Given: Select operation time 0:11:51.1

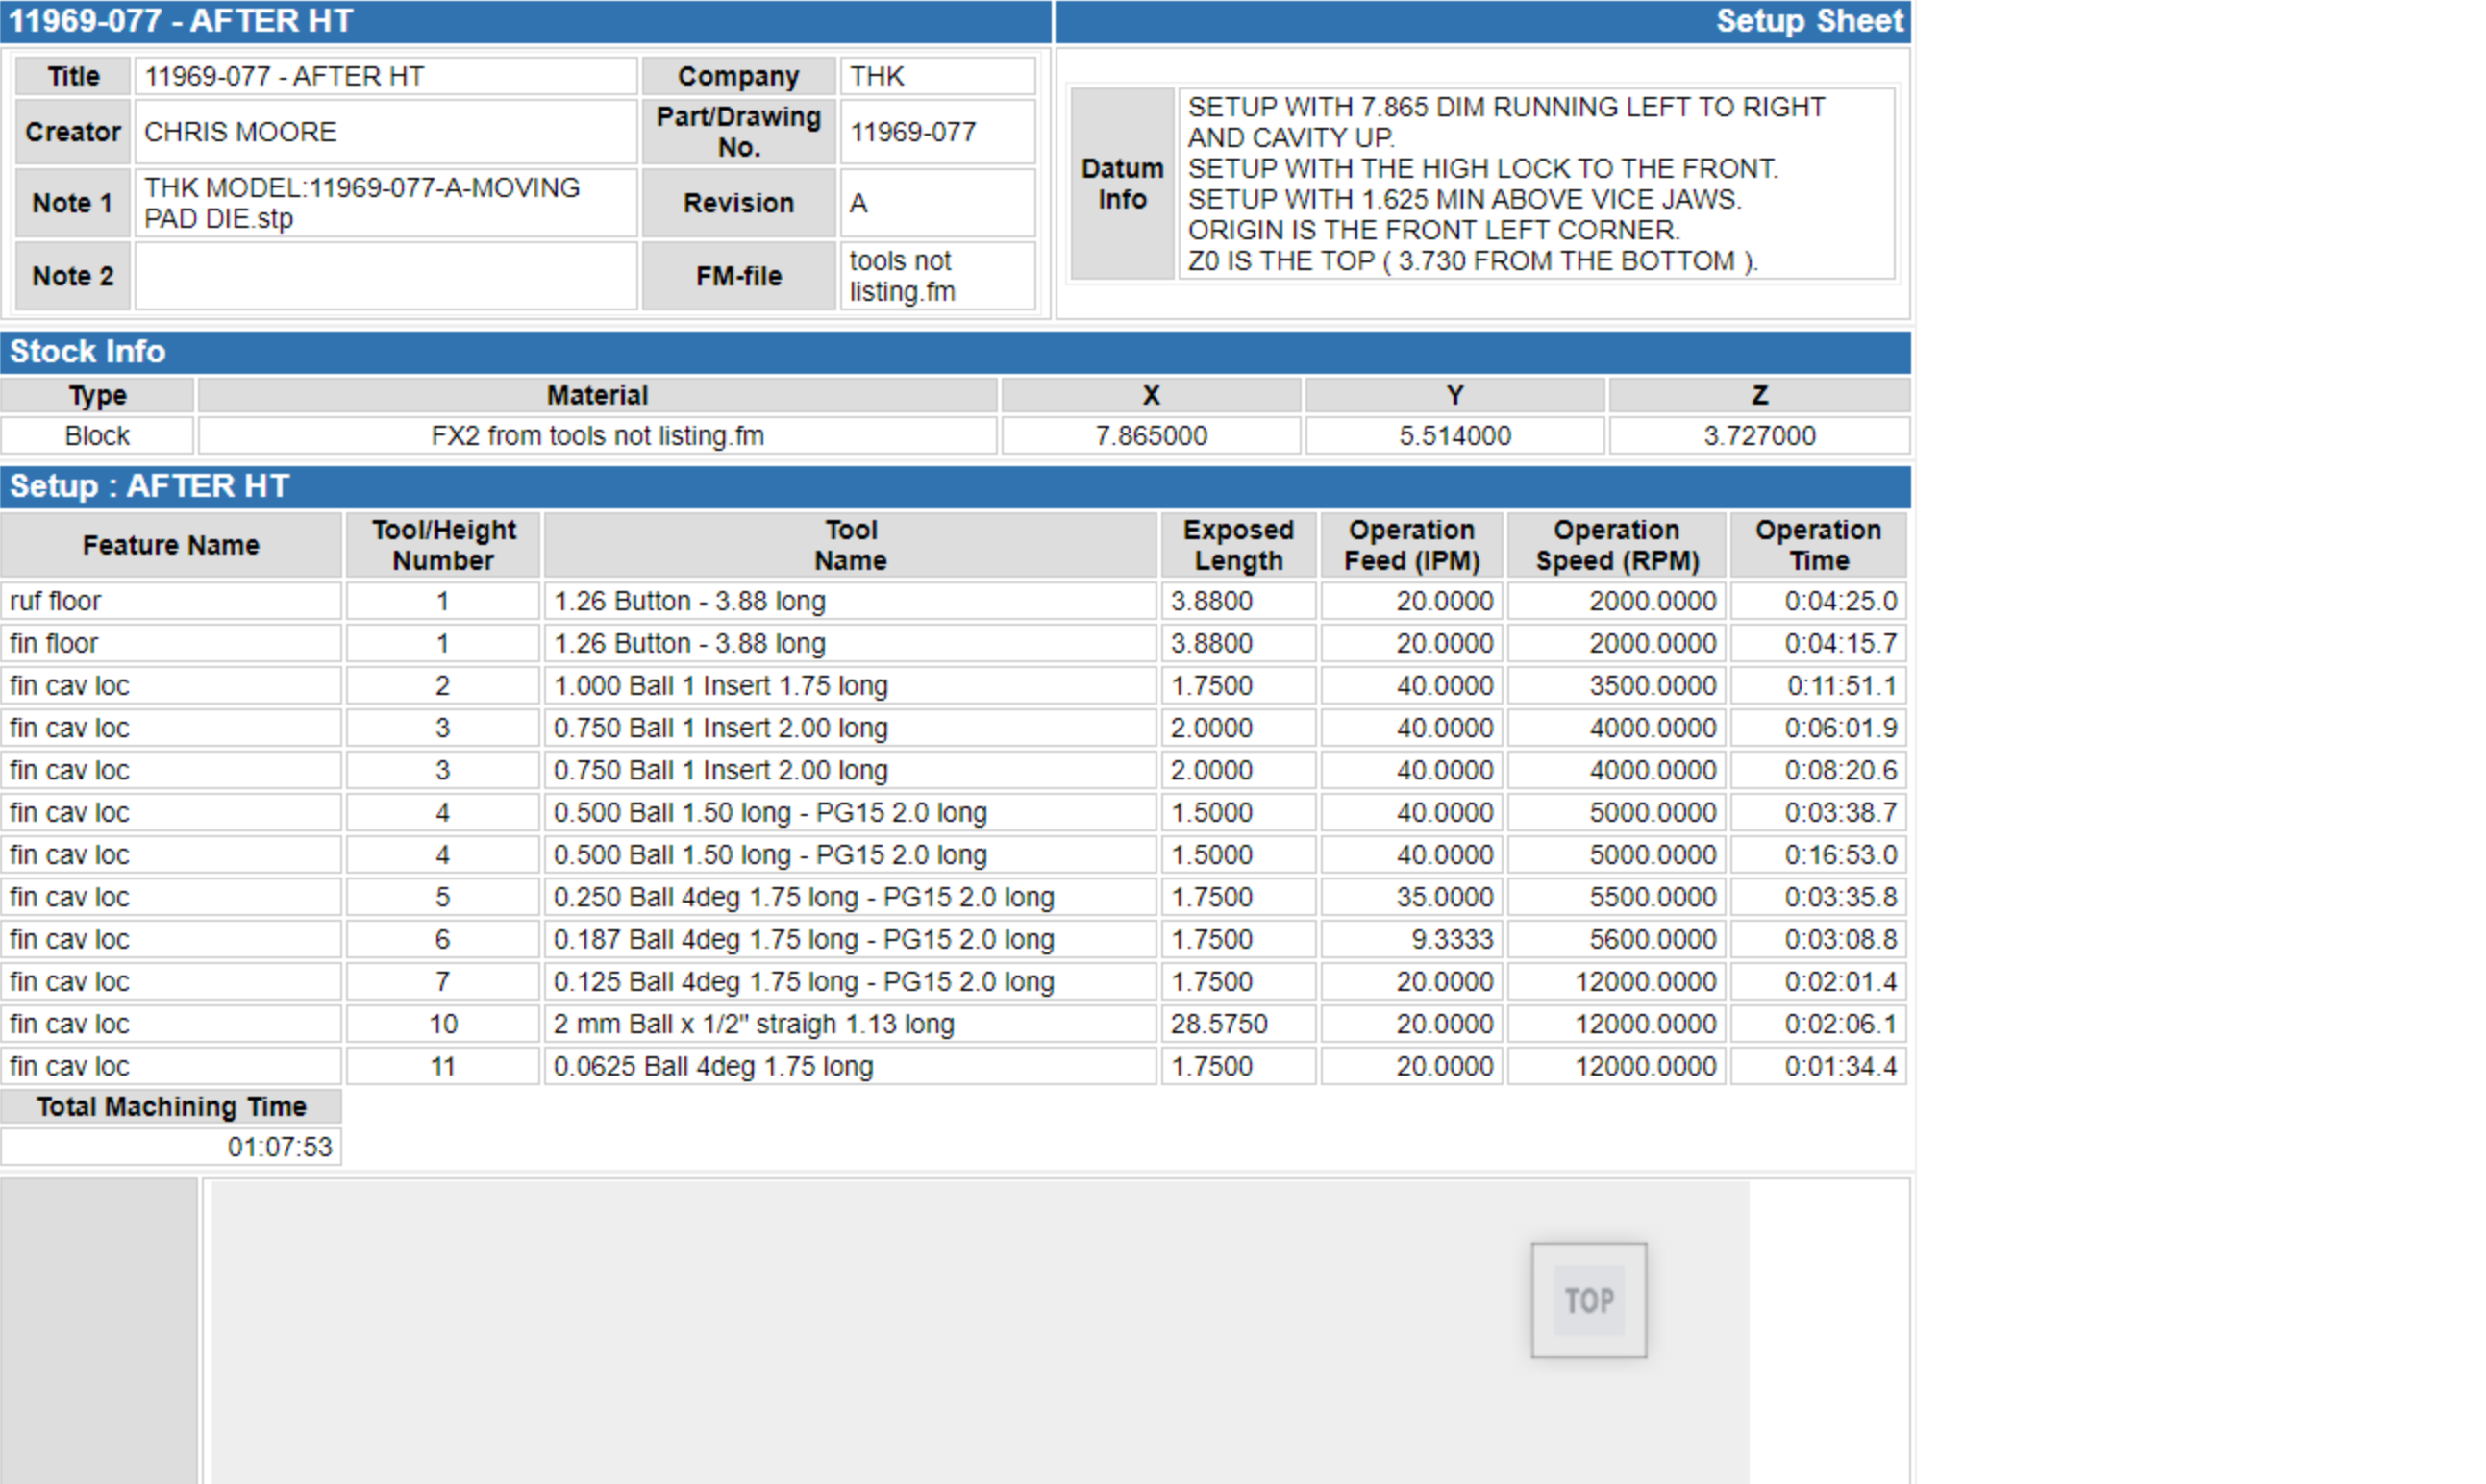Looking at the screenshot, I should 1818,686.
